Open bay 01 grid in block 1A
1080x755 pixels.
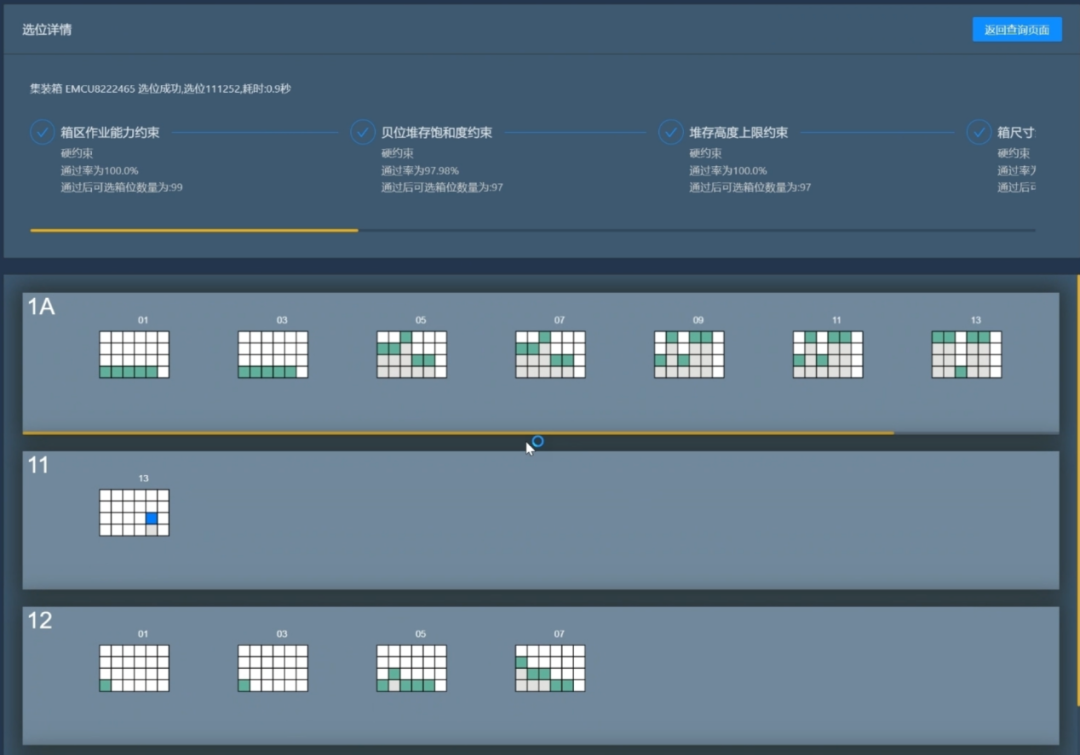[x=134, y=355]
